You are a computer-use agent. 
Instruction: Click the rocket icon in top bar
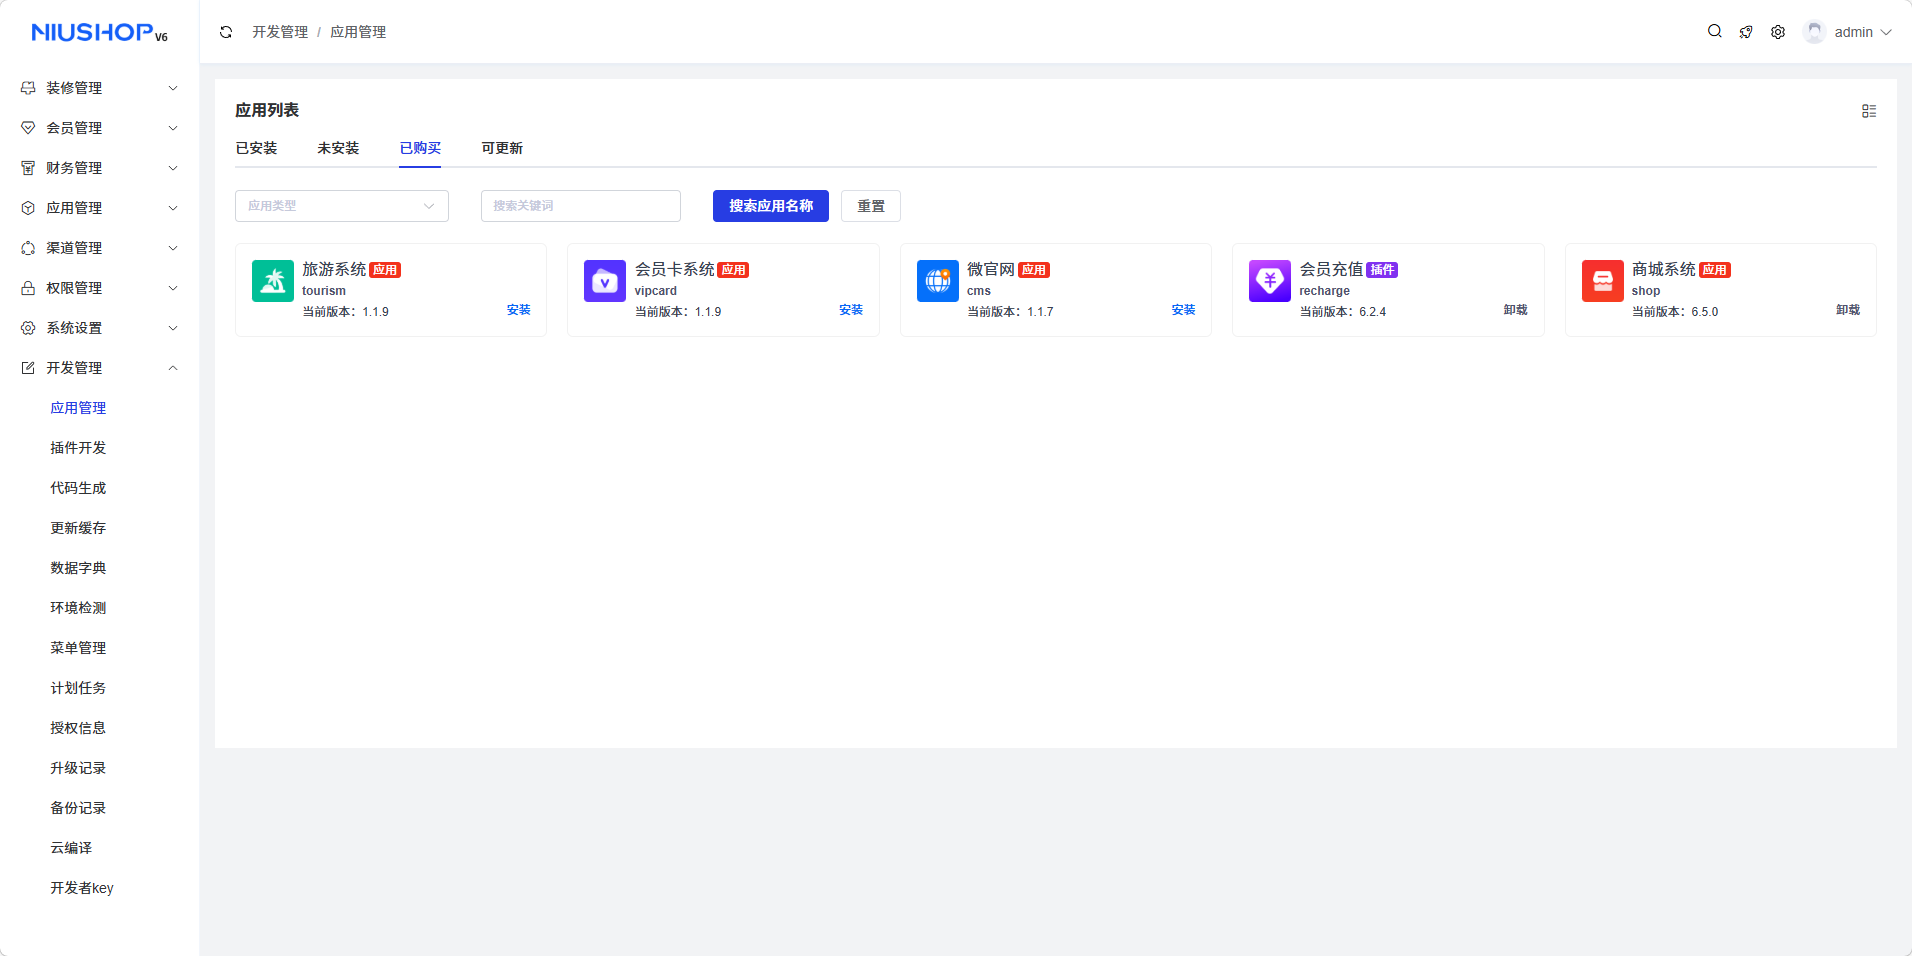pos(1746,32)
